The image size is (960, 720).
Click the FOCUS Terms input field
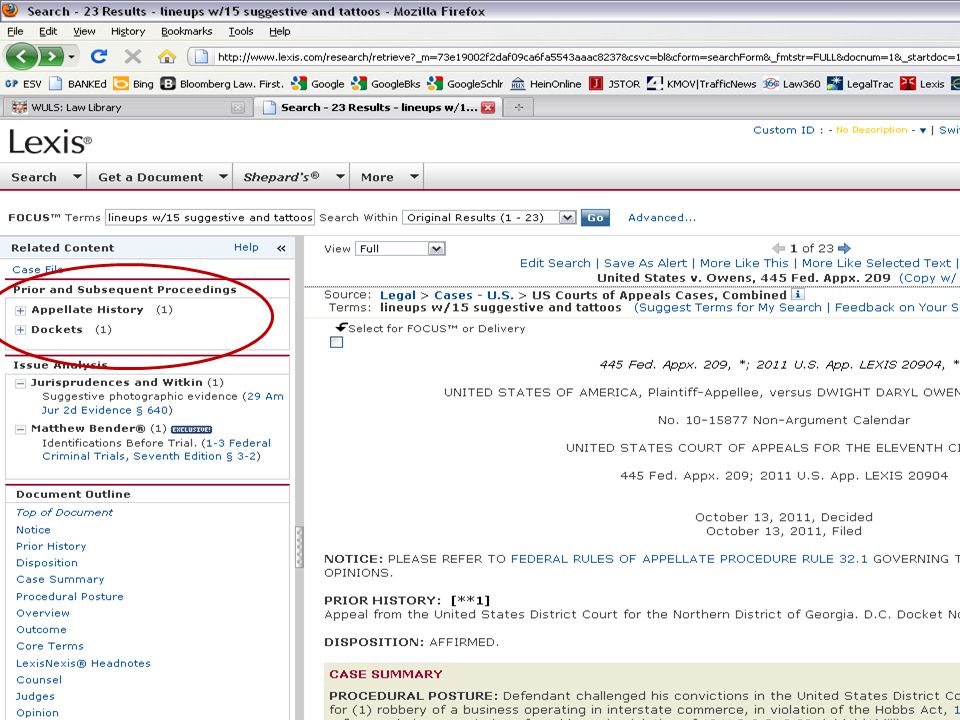coord(209,217)
